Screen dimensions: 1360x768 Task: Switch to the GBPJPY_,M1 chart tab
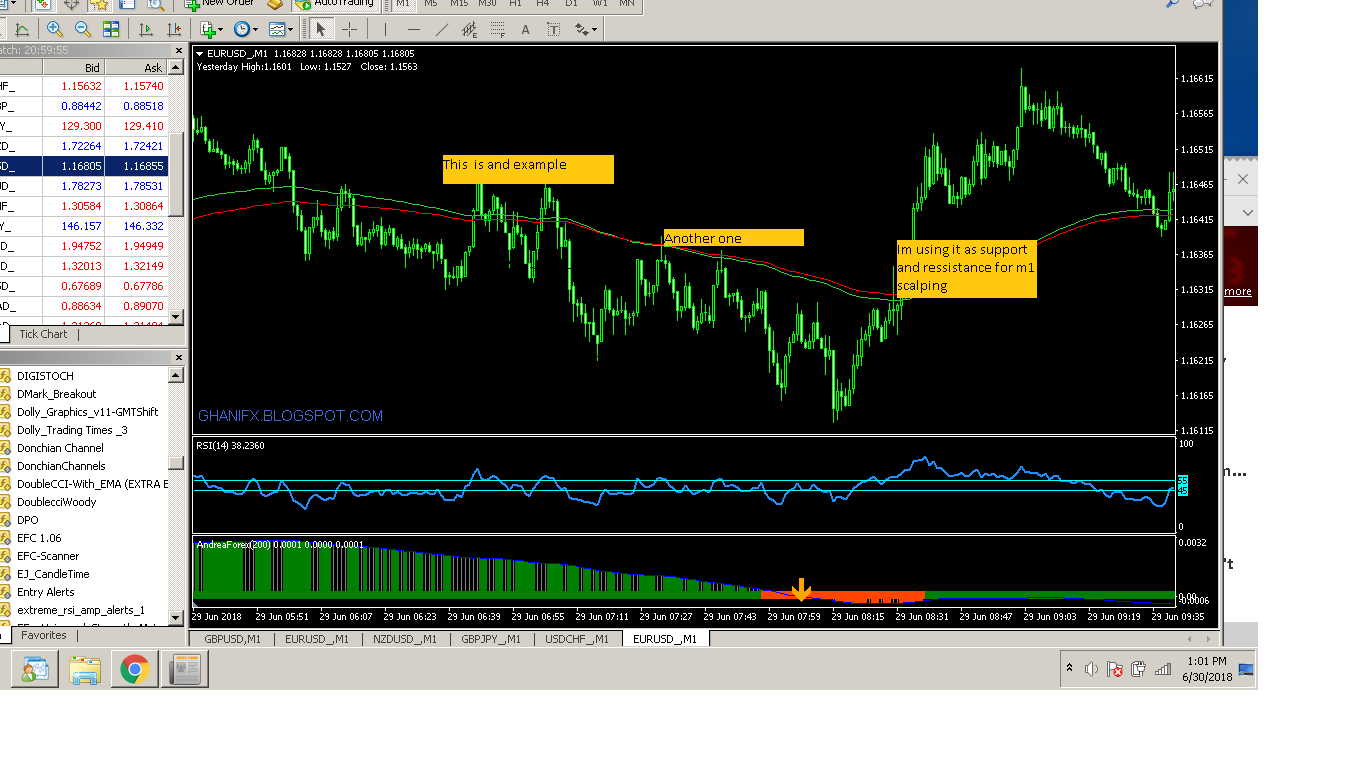pos(490,638)
